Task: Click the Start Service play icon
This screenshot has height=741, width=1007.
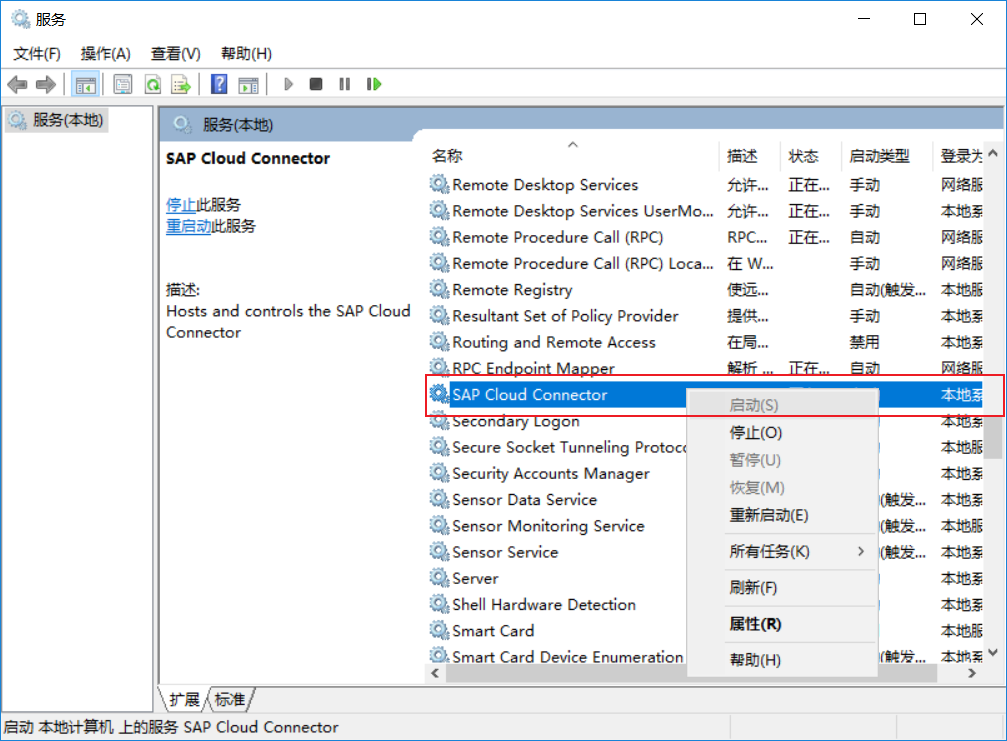Action: coord(288,84)
